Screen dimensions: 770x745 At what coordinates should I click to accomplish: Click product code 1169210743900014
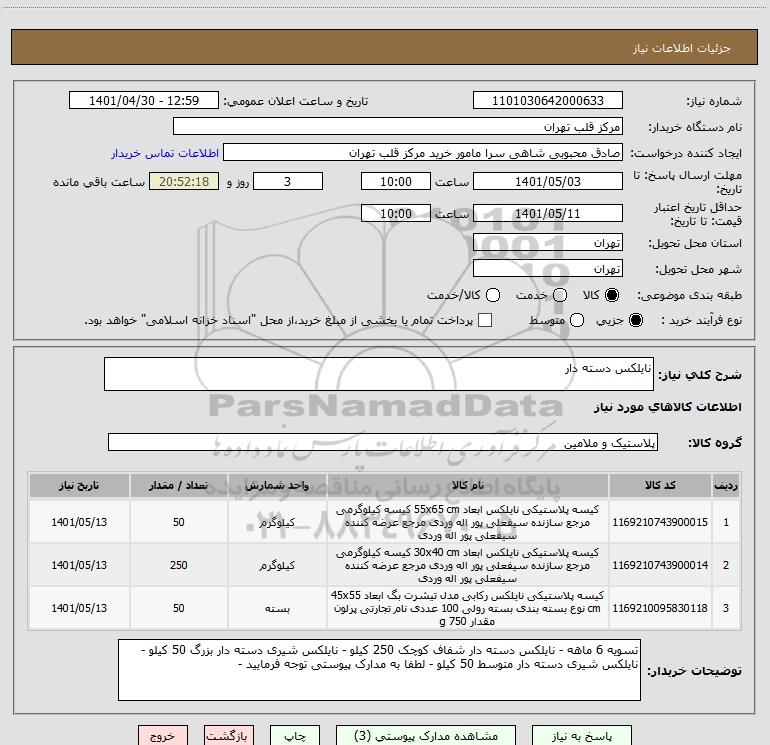[x=660, y=565]
